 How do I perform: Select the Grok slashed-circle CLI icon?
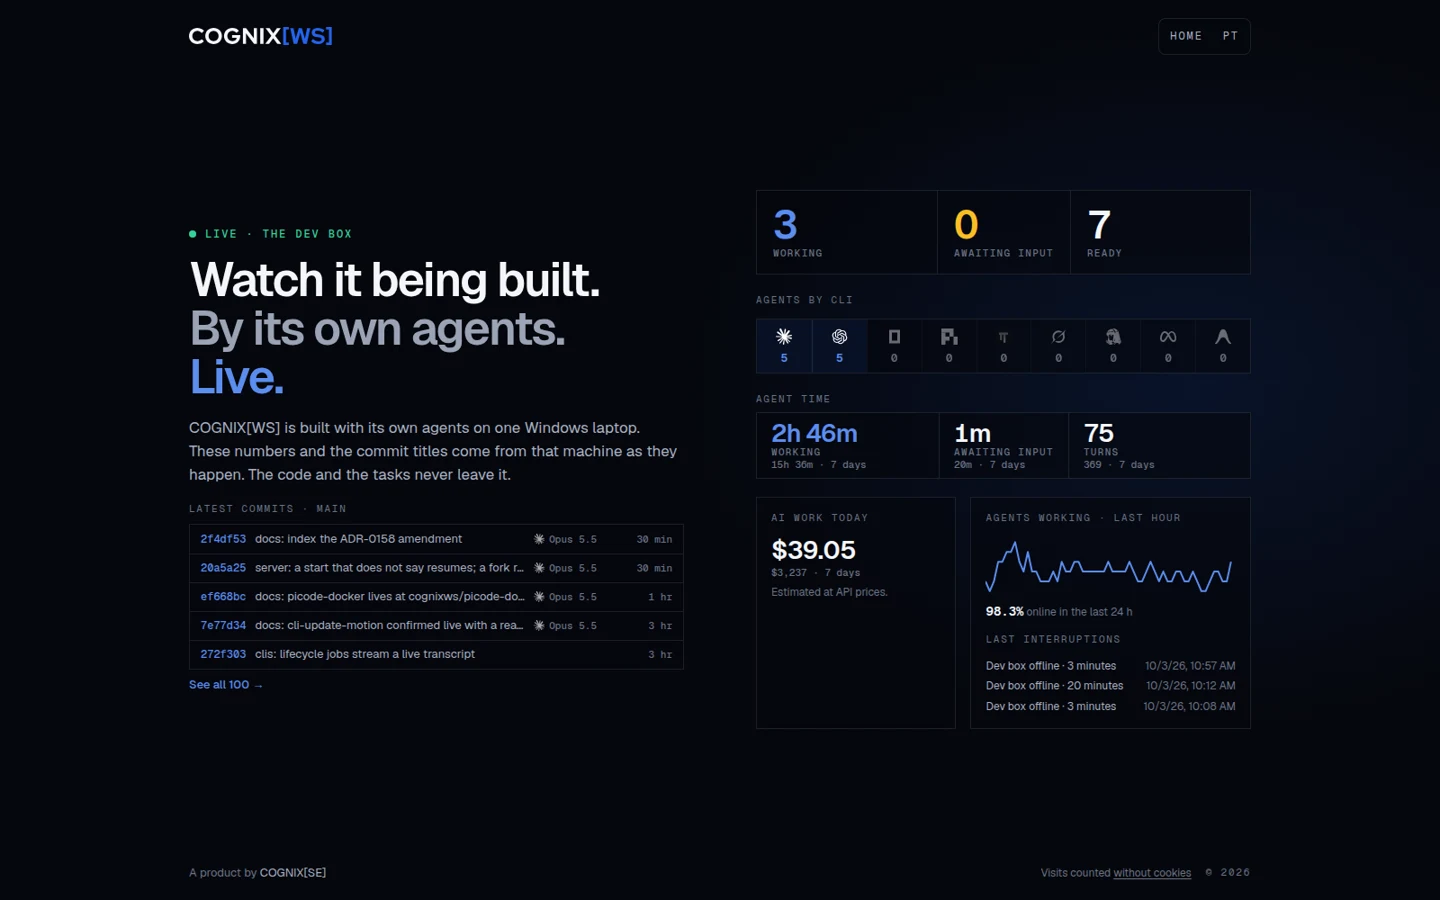[1058, 337]
